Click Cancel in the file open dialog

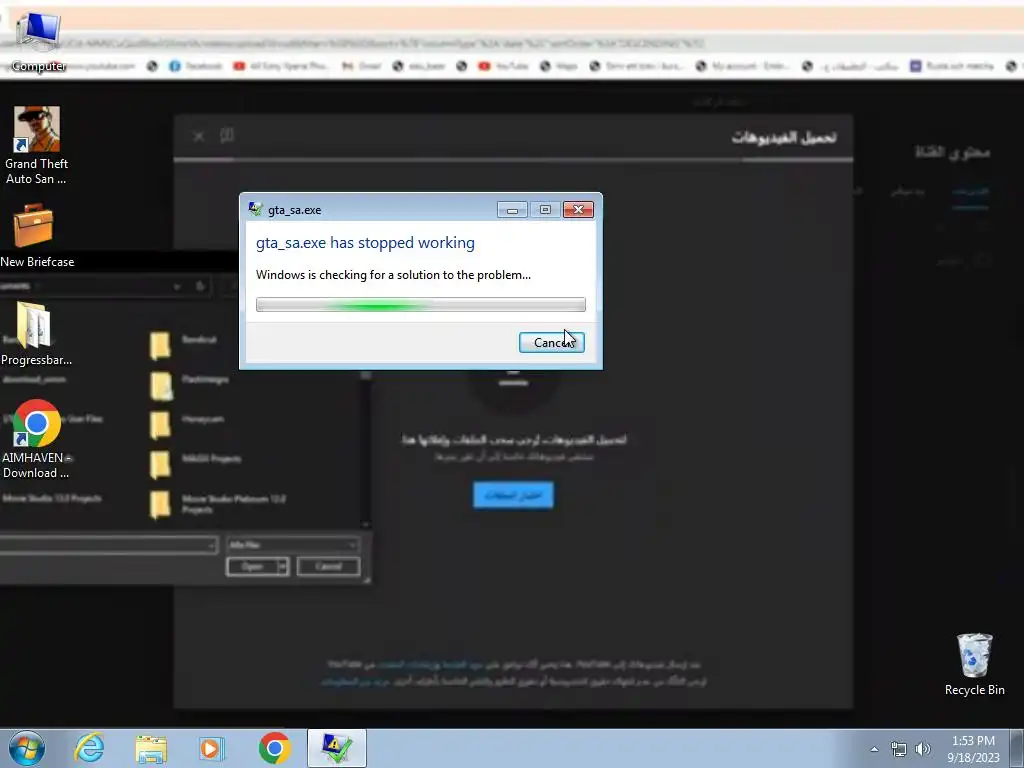[328, 566]
